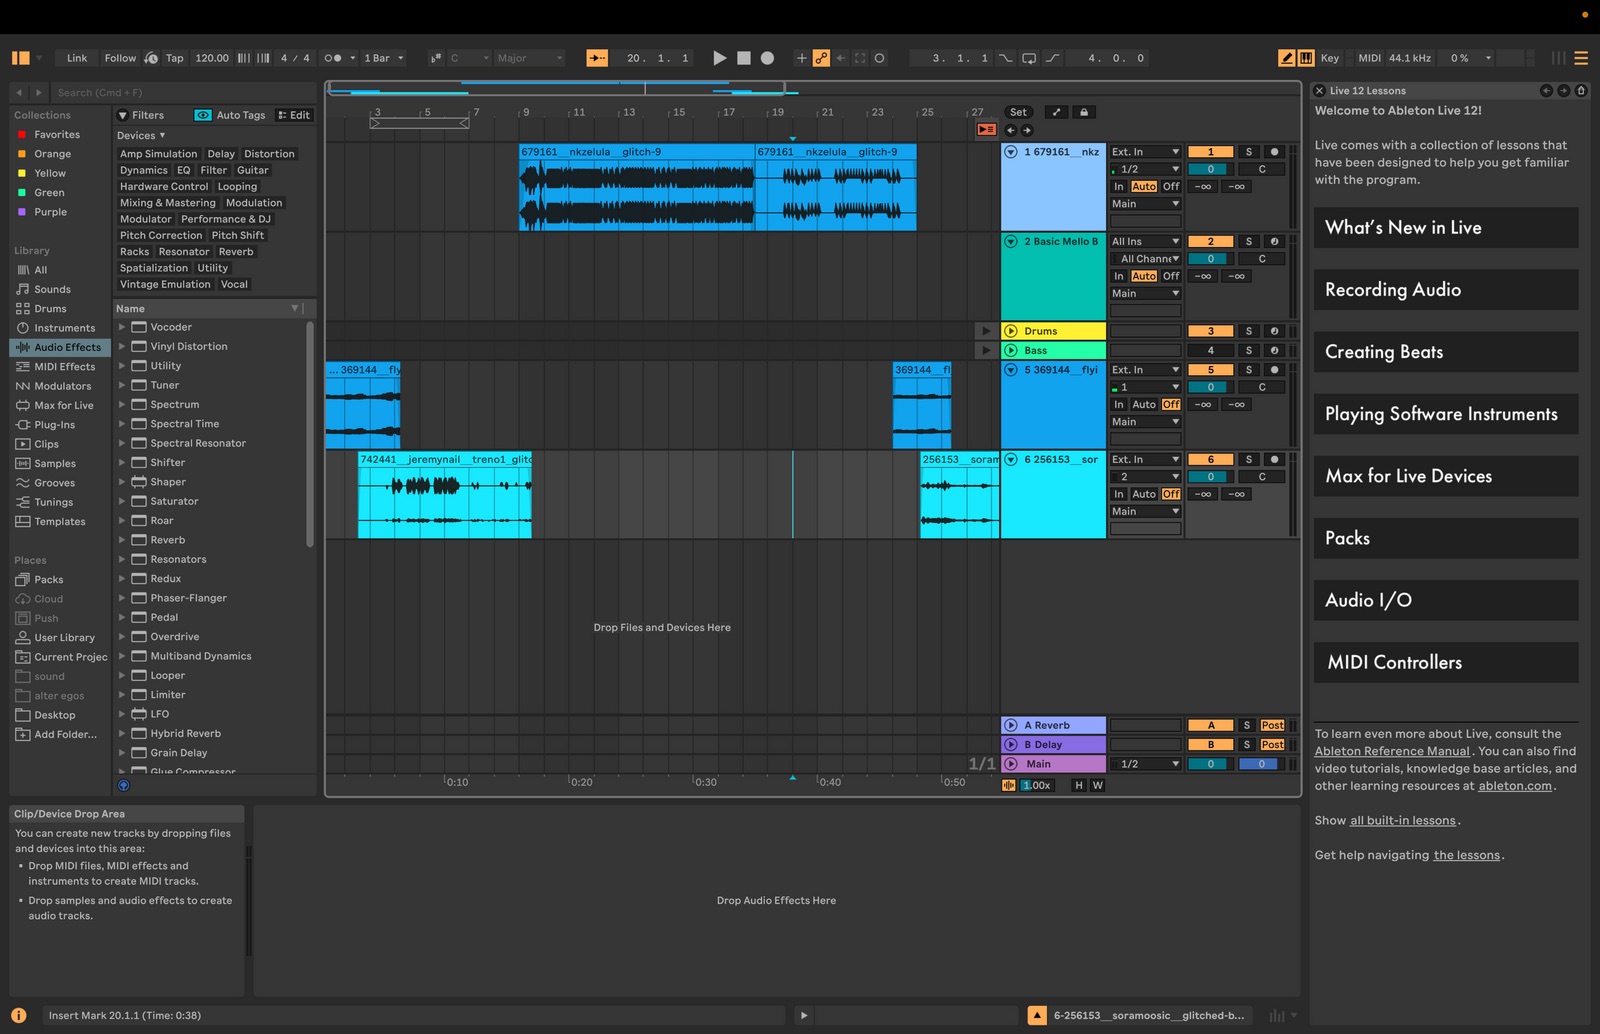Click the preview play icon in the status bar

[803, 1015]
